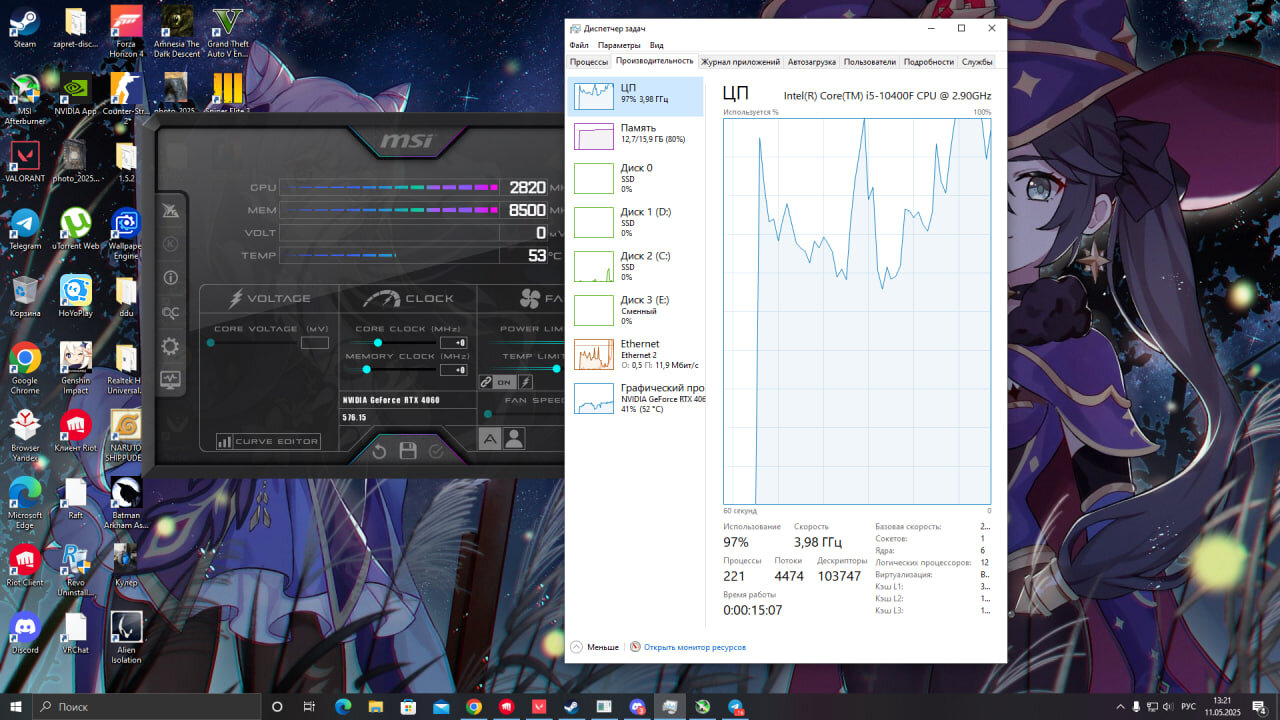Click the Windows Start button
The height and width of the screenshot is (720, 1280).
pyautogui.click(x=15, y=706)
